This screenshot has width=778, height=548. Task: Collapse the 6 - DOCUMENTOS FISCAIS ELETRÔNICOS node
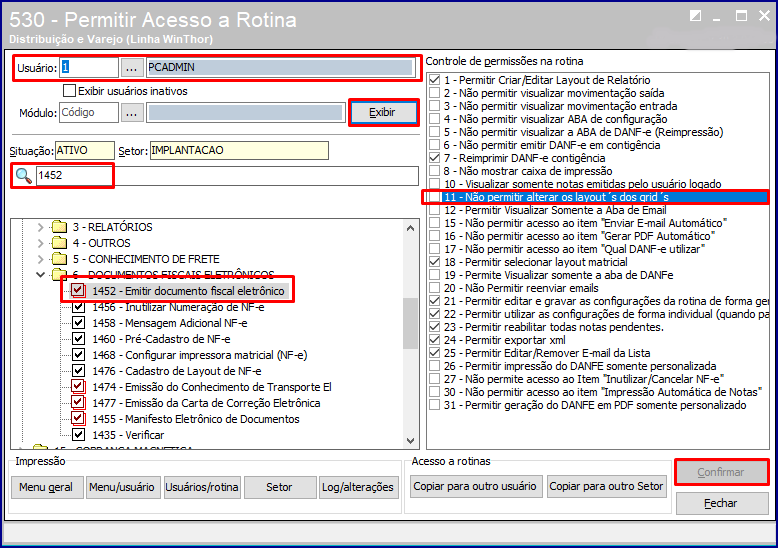41,274
